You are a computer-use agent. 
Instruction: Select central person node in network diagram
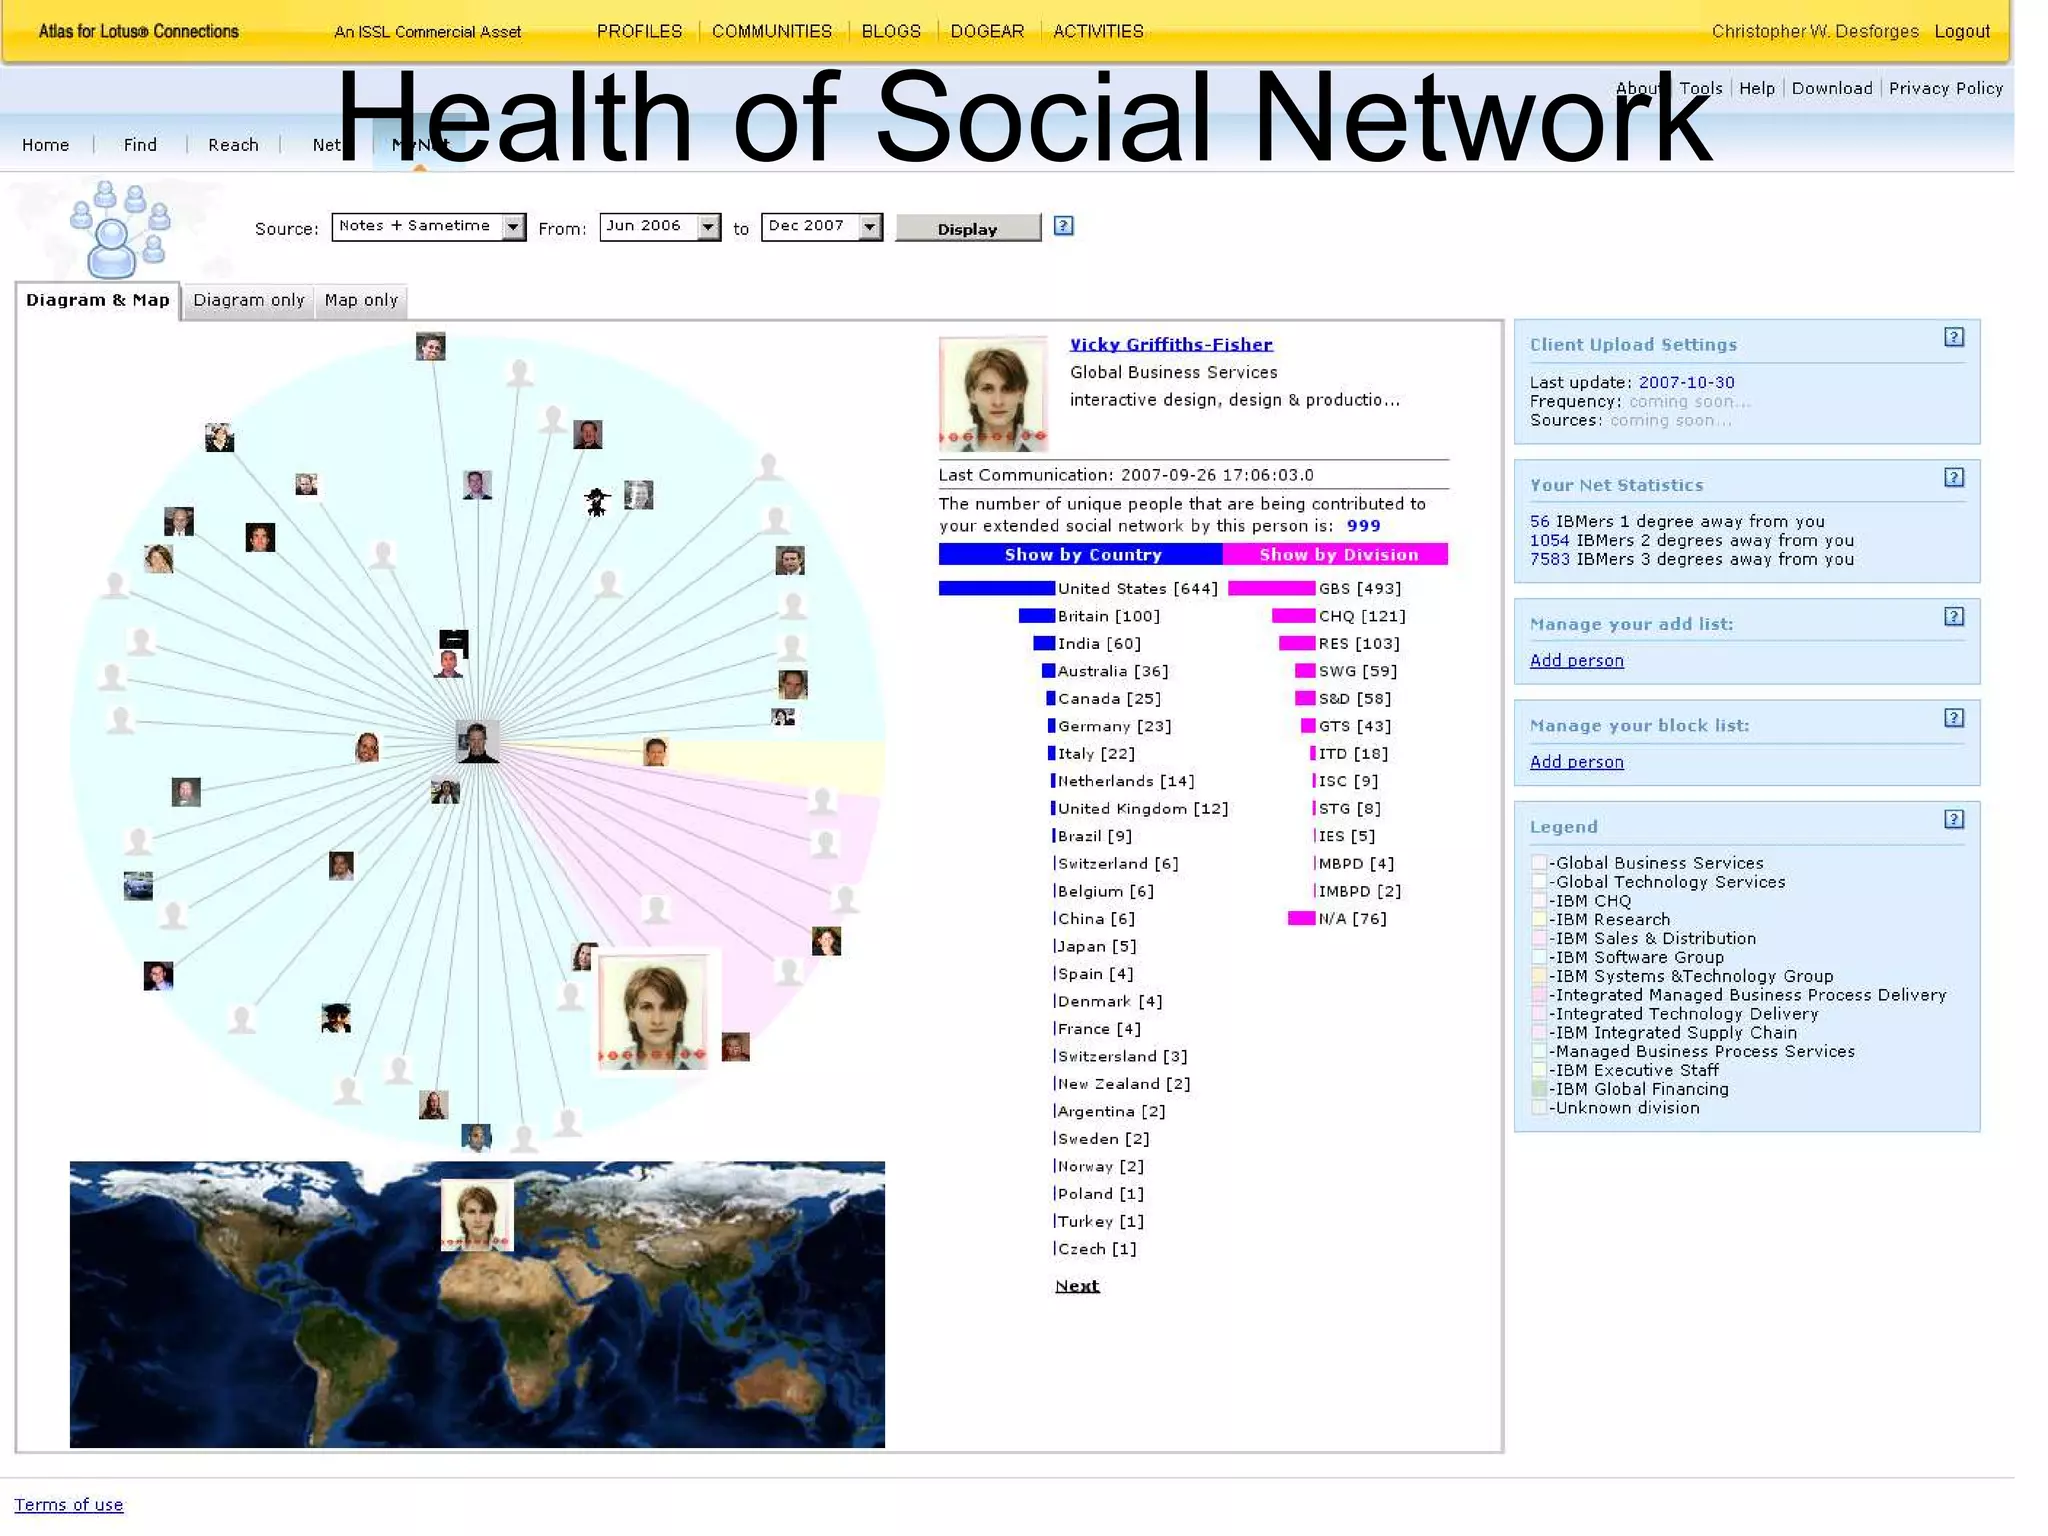pyautogui.click(x=477, y=741)
